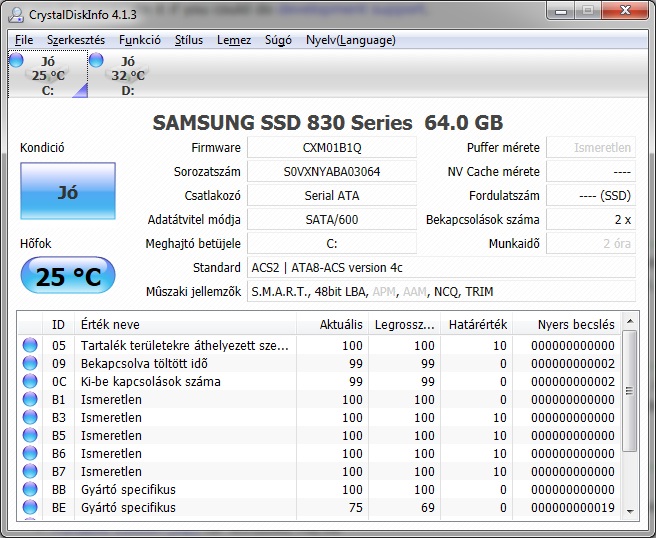Click the Firmware value CXM01B1Q

pos(332,148)
